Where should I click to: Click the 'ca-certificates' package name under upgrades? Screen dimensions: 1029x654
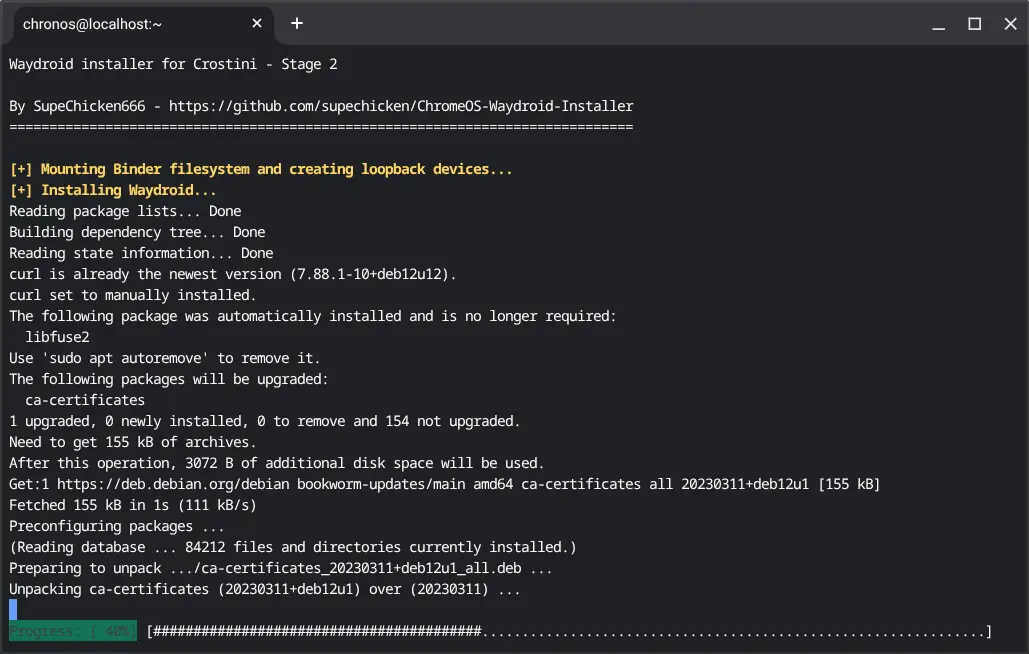click(85, 400)
